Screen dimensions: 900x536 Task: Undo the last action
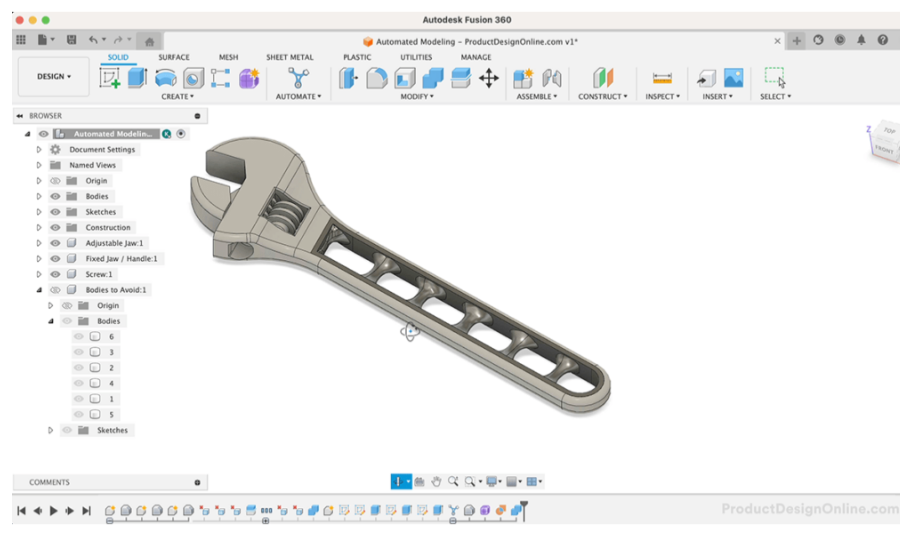pos(93,40)
